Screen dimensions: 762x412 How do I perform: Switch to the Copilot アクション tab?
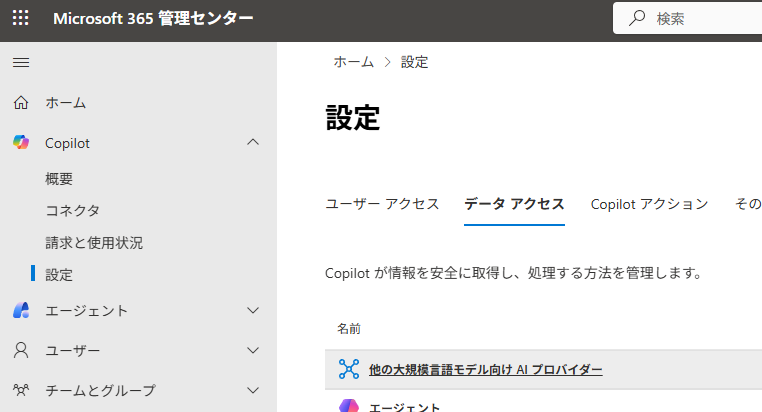[649, 204]
